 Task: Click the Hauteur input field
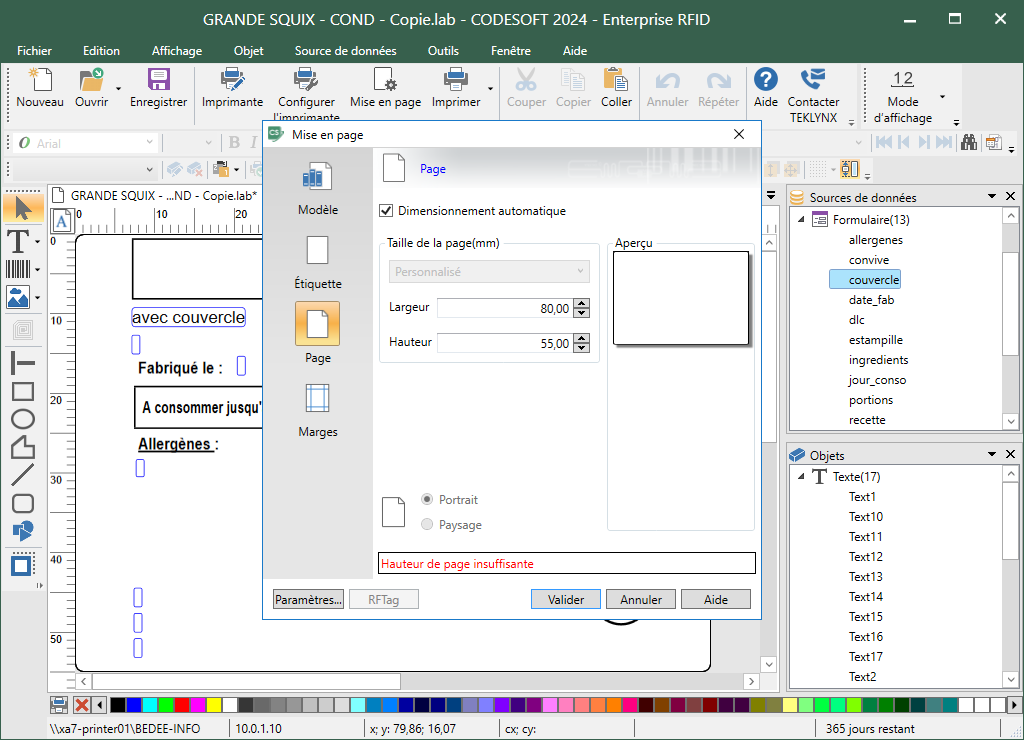(505, 343)
